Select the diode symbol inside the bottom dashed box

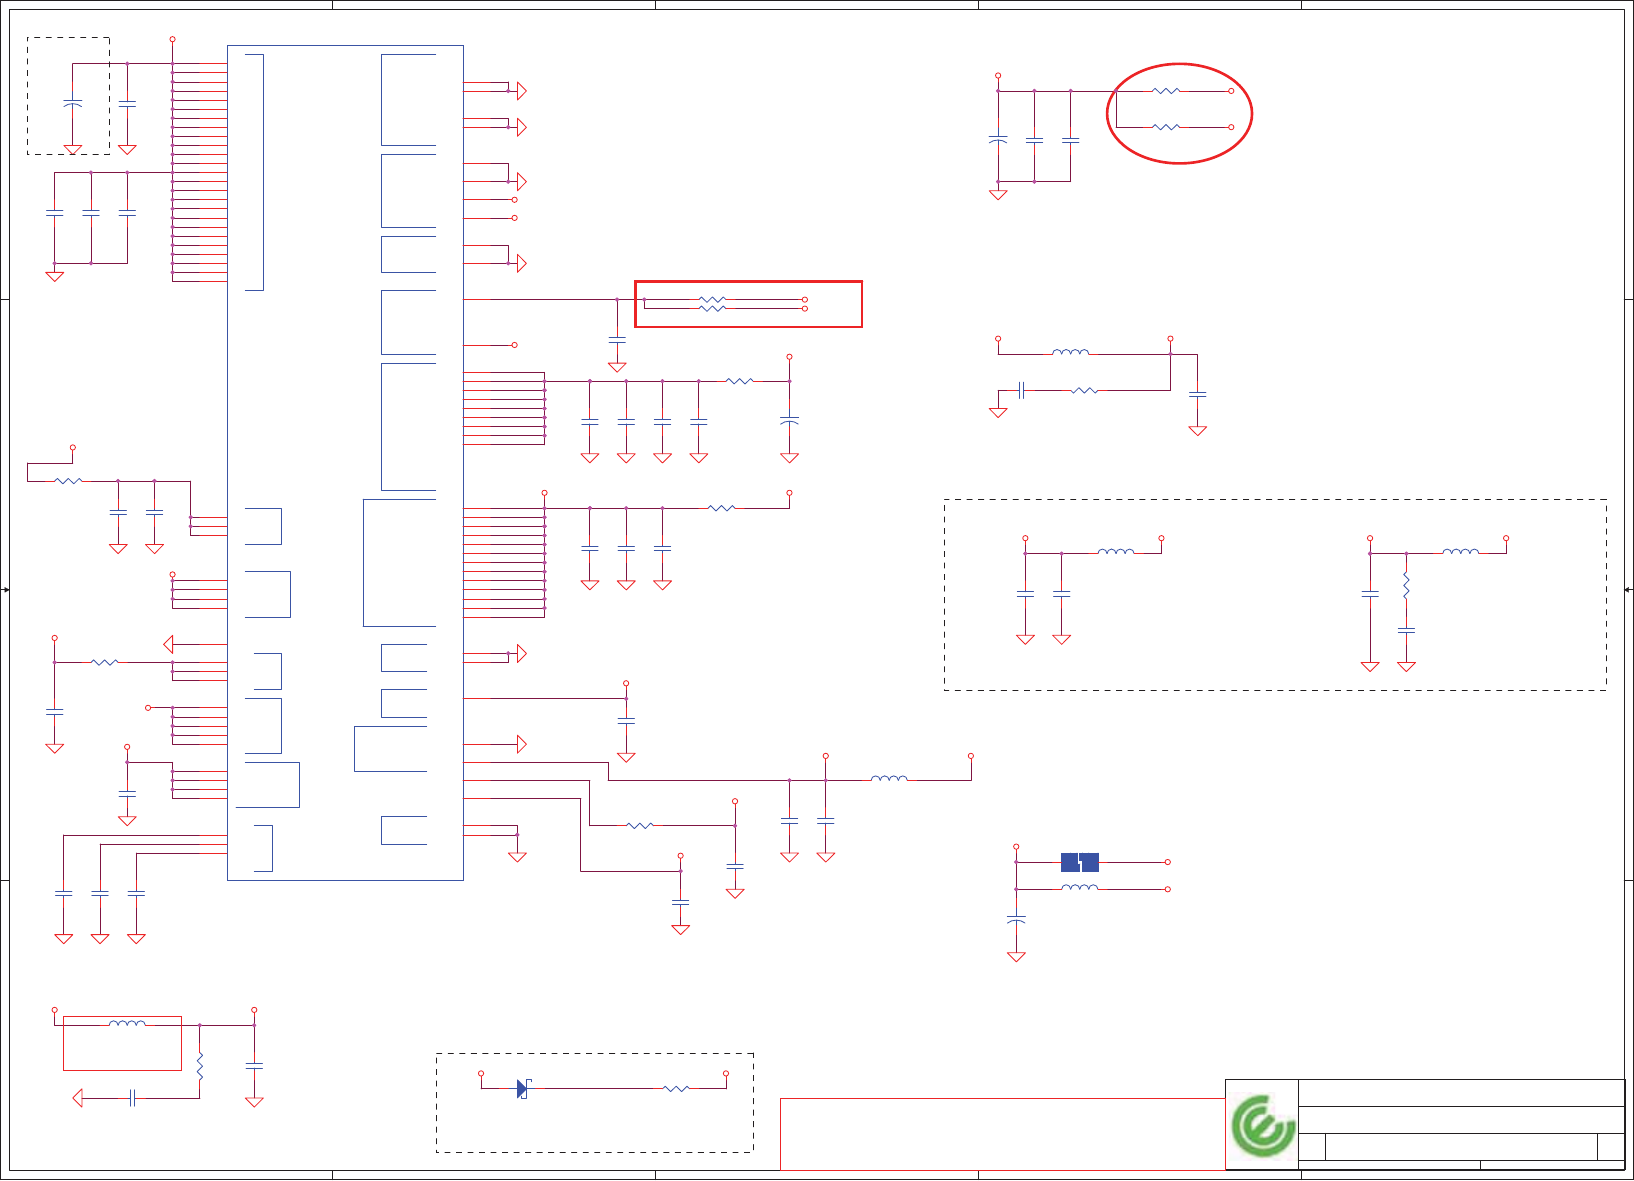pyautogui.click(x=523, y=1088)
